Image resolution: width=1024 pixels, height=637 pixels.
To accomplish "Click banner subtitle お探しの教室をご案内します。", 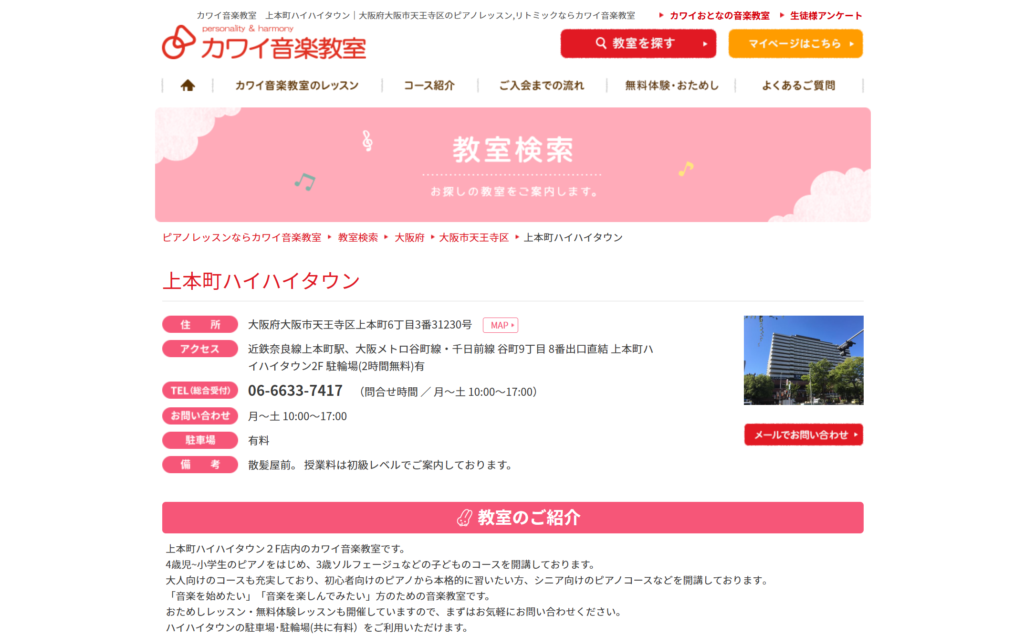I will [513, 192].
